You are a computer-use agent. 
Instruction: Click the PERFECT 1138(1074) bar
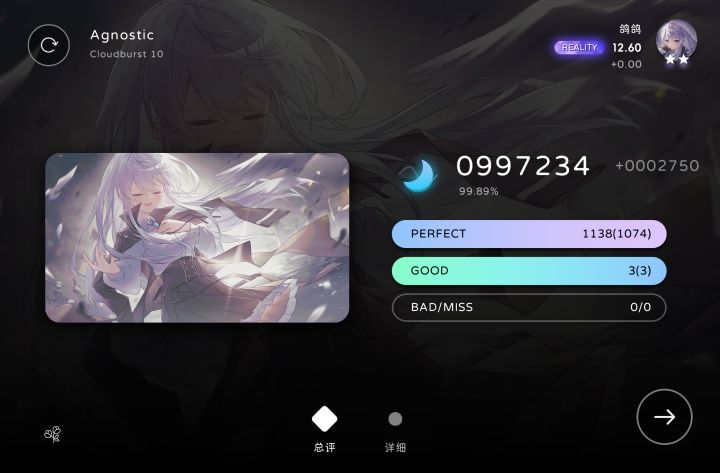tap(529, 234)
